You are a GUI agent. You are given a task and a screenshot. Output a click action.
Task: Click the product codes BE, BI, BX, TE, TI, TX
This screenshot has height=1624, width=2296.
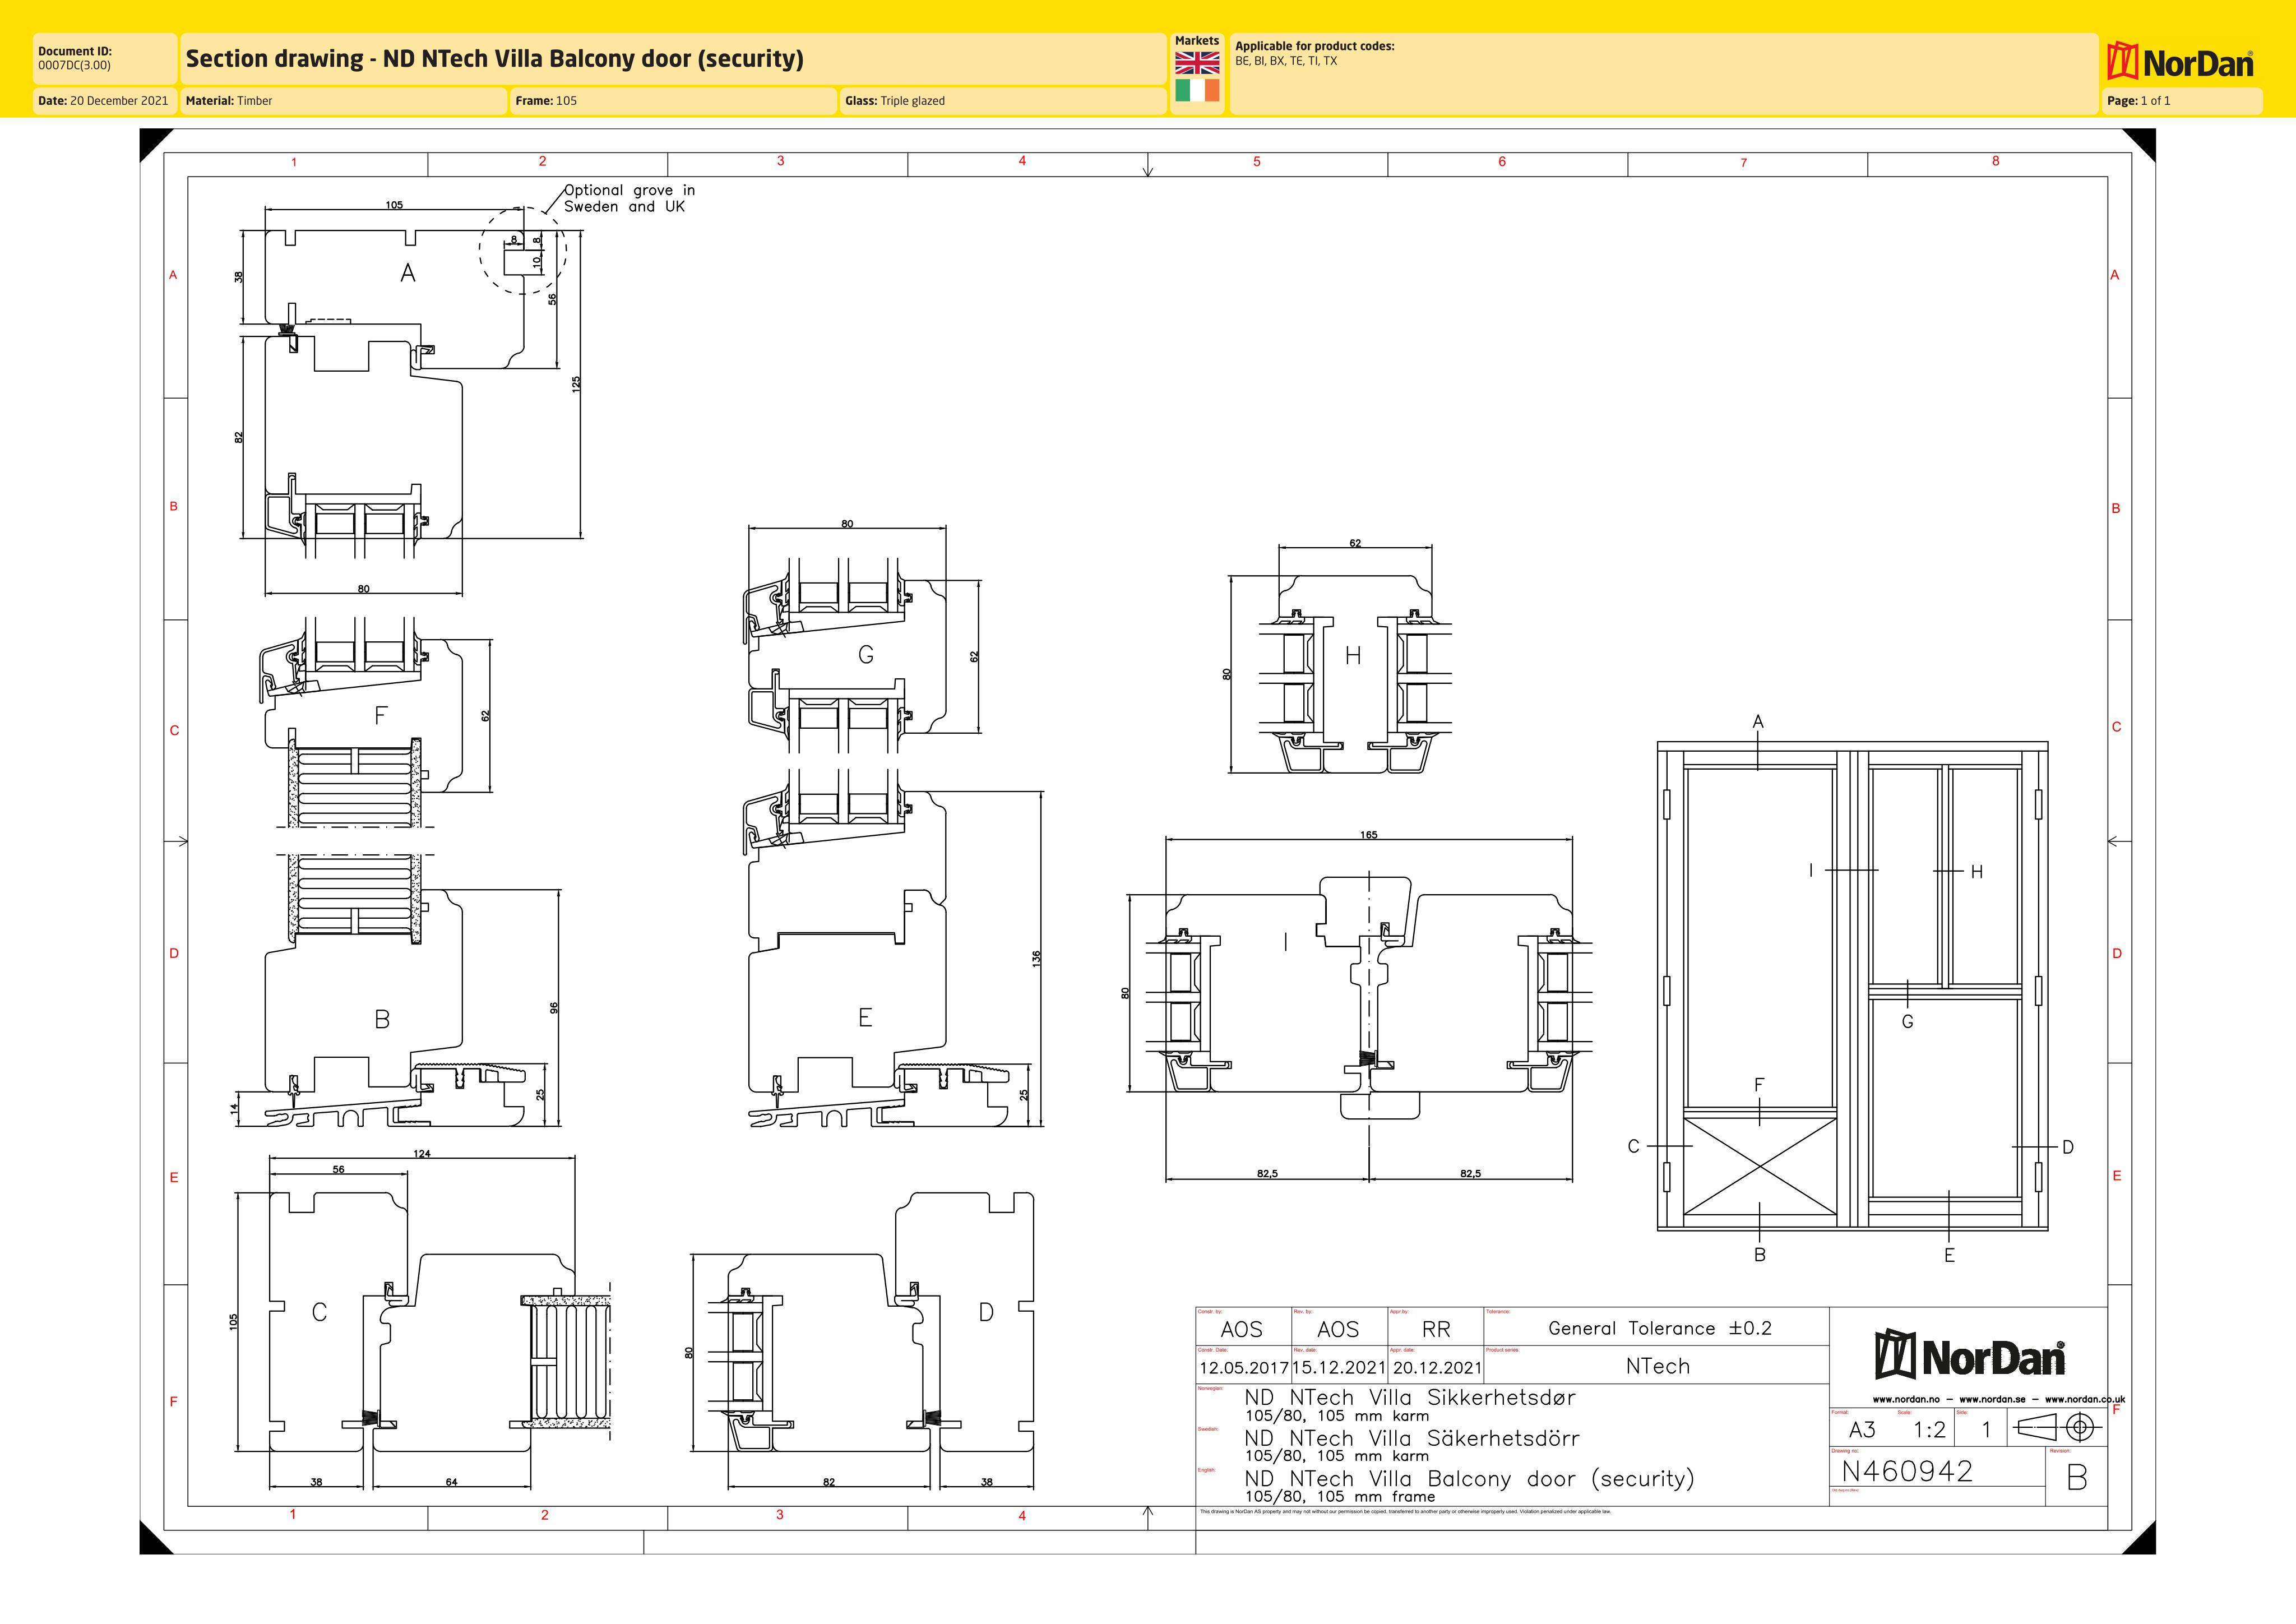1286,61
